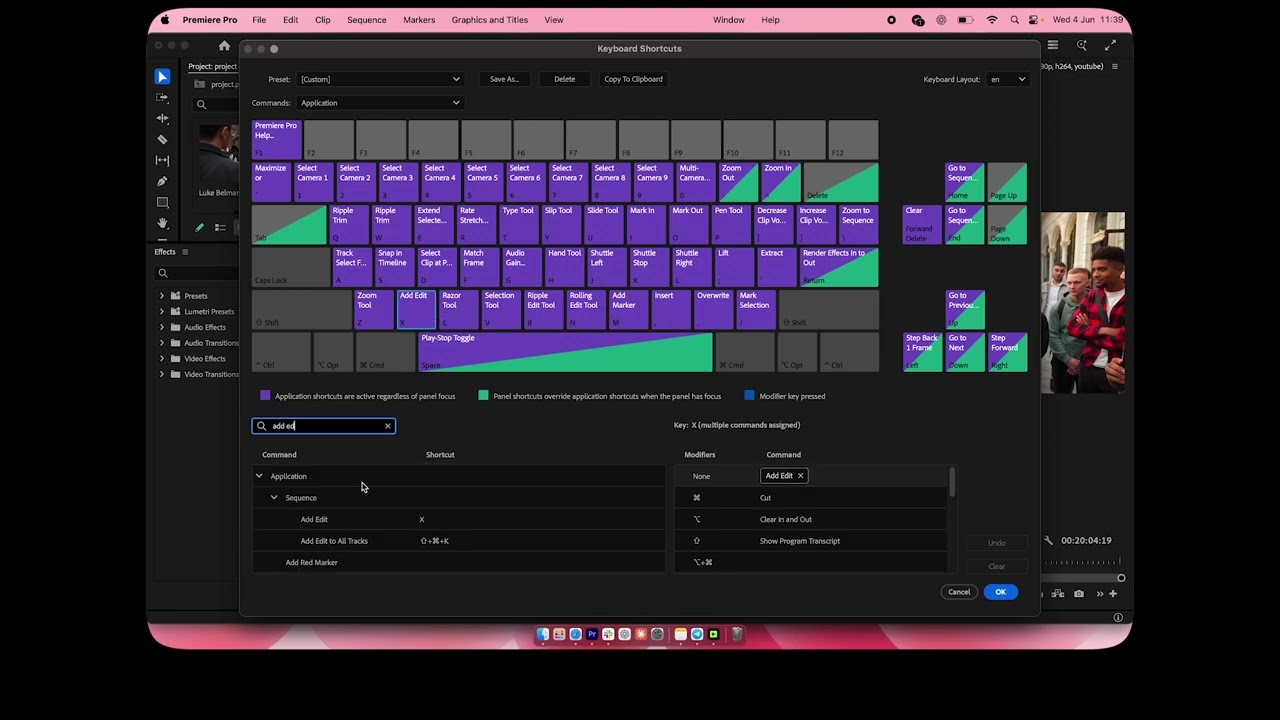
Task: Open the Graphics and Titles menu
Action: (x=490, y=20)
